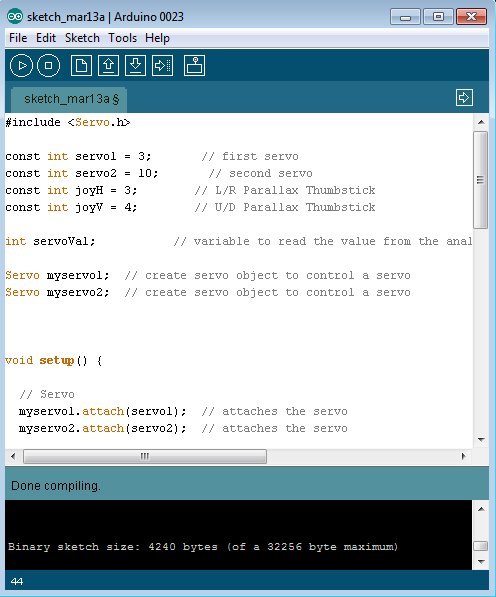The image size is (496, 597).
Task: Click the Arduino logo in title bar
Action: click(15, 16)
